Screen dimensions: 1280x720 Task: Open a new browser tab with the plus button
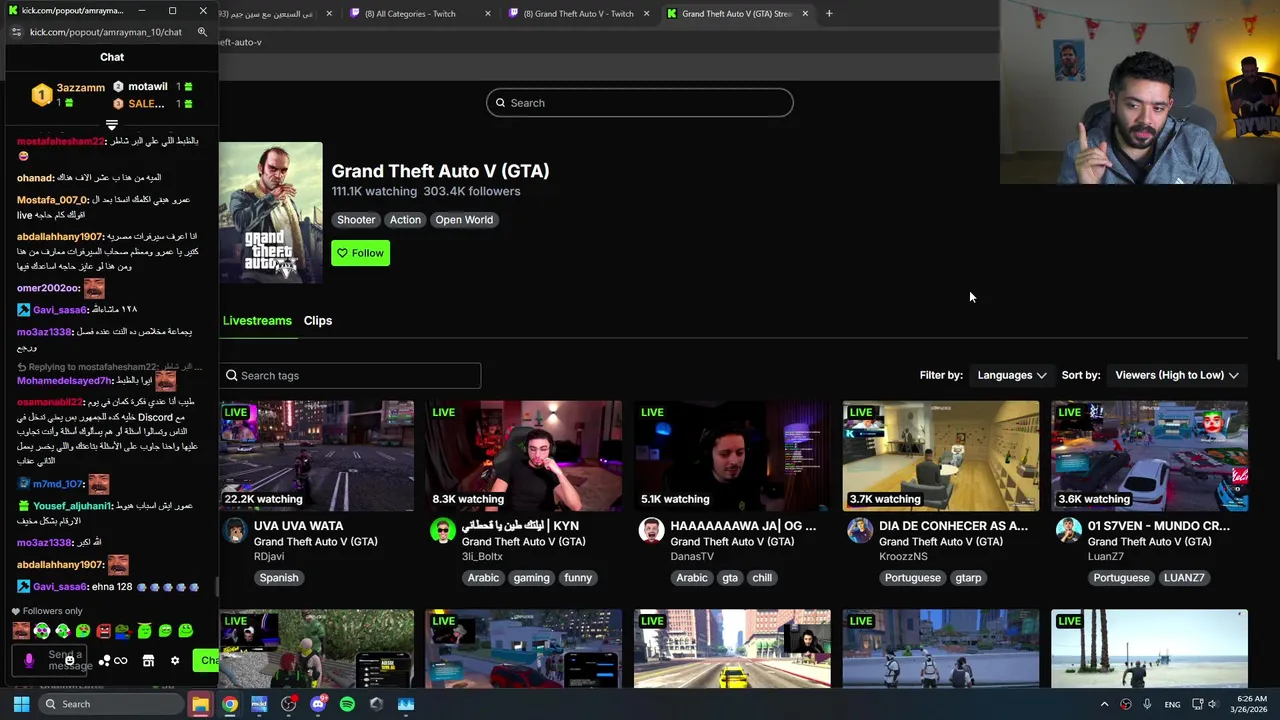click(829, 14)
